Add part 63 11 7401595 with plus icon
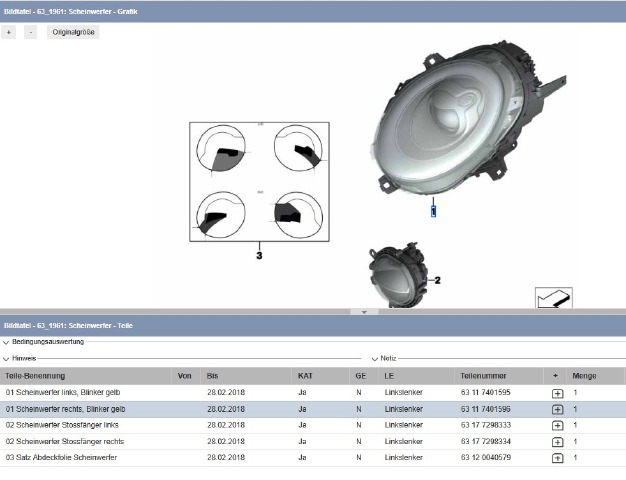The width and height of the screenshot is (626, 480). click(557, 394)
